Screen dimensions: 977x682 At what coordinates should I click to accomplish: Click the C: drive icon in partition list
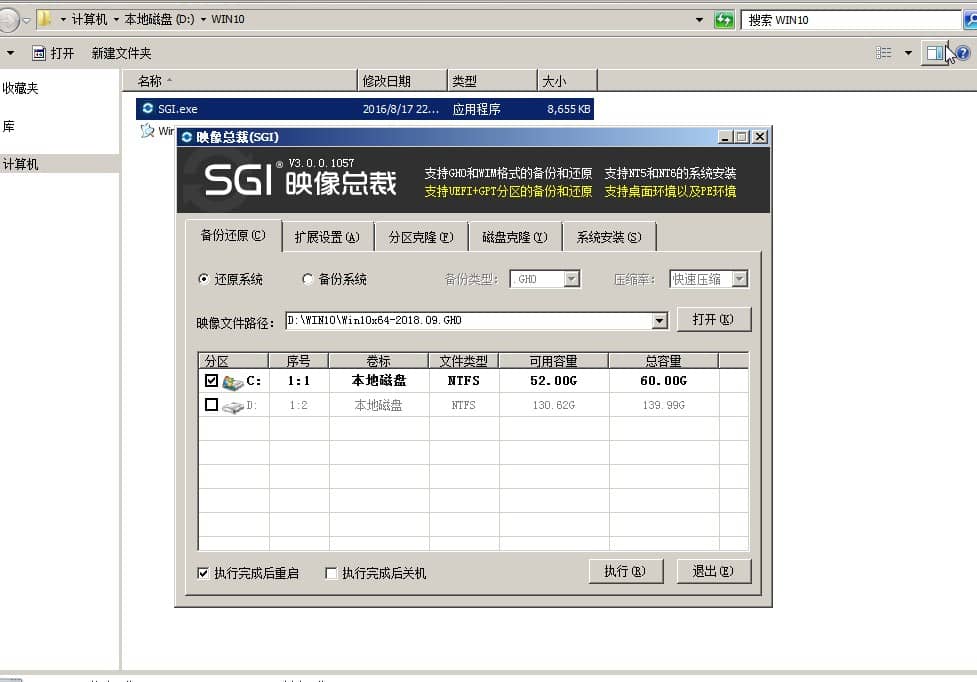coord(233,381)
